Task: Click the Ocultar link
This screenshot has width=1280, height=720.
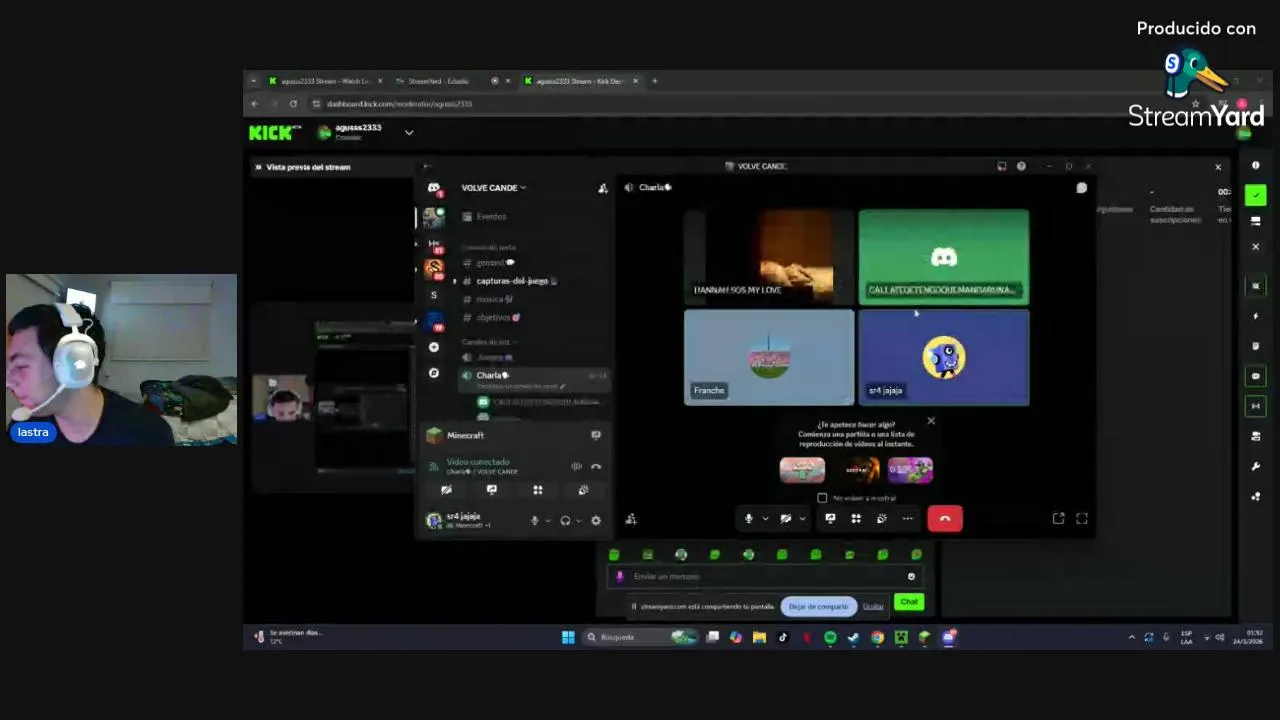Action: pyautogui.click(x=873, y=606)
